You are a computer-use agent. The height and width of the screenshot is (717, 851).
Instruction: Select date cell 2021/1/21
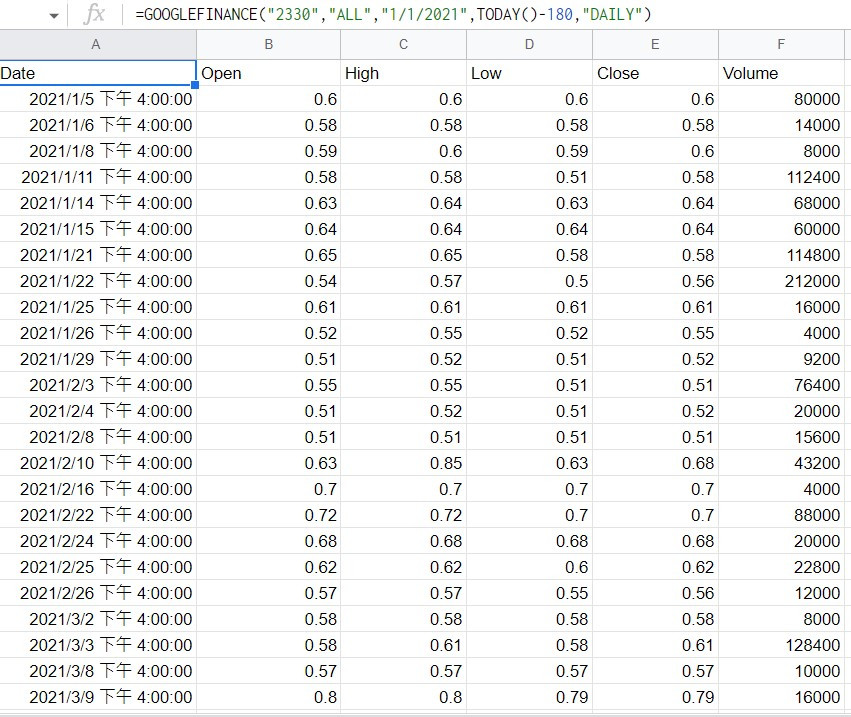[98, 255]
